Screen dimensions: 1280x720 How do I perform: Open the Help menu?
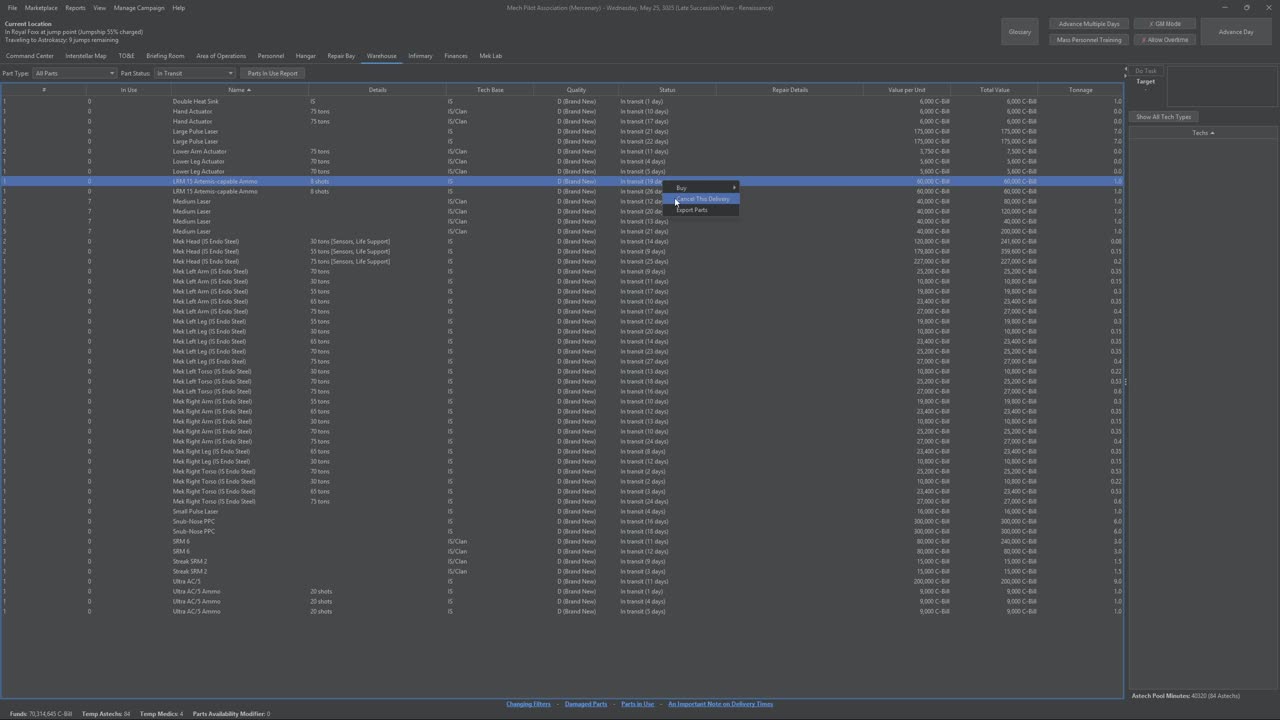click(x=178, y=8)
